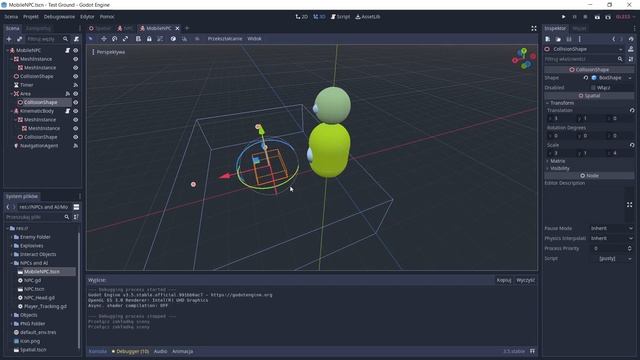Open the AssetLib workspace

367,17
